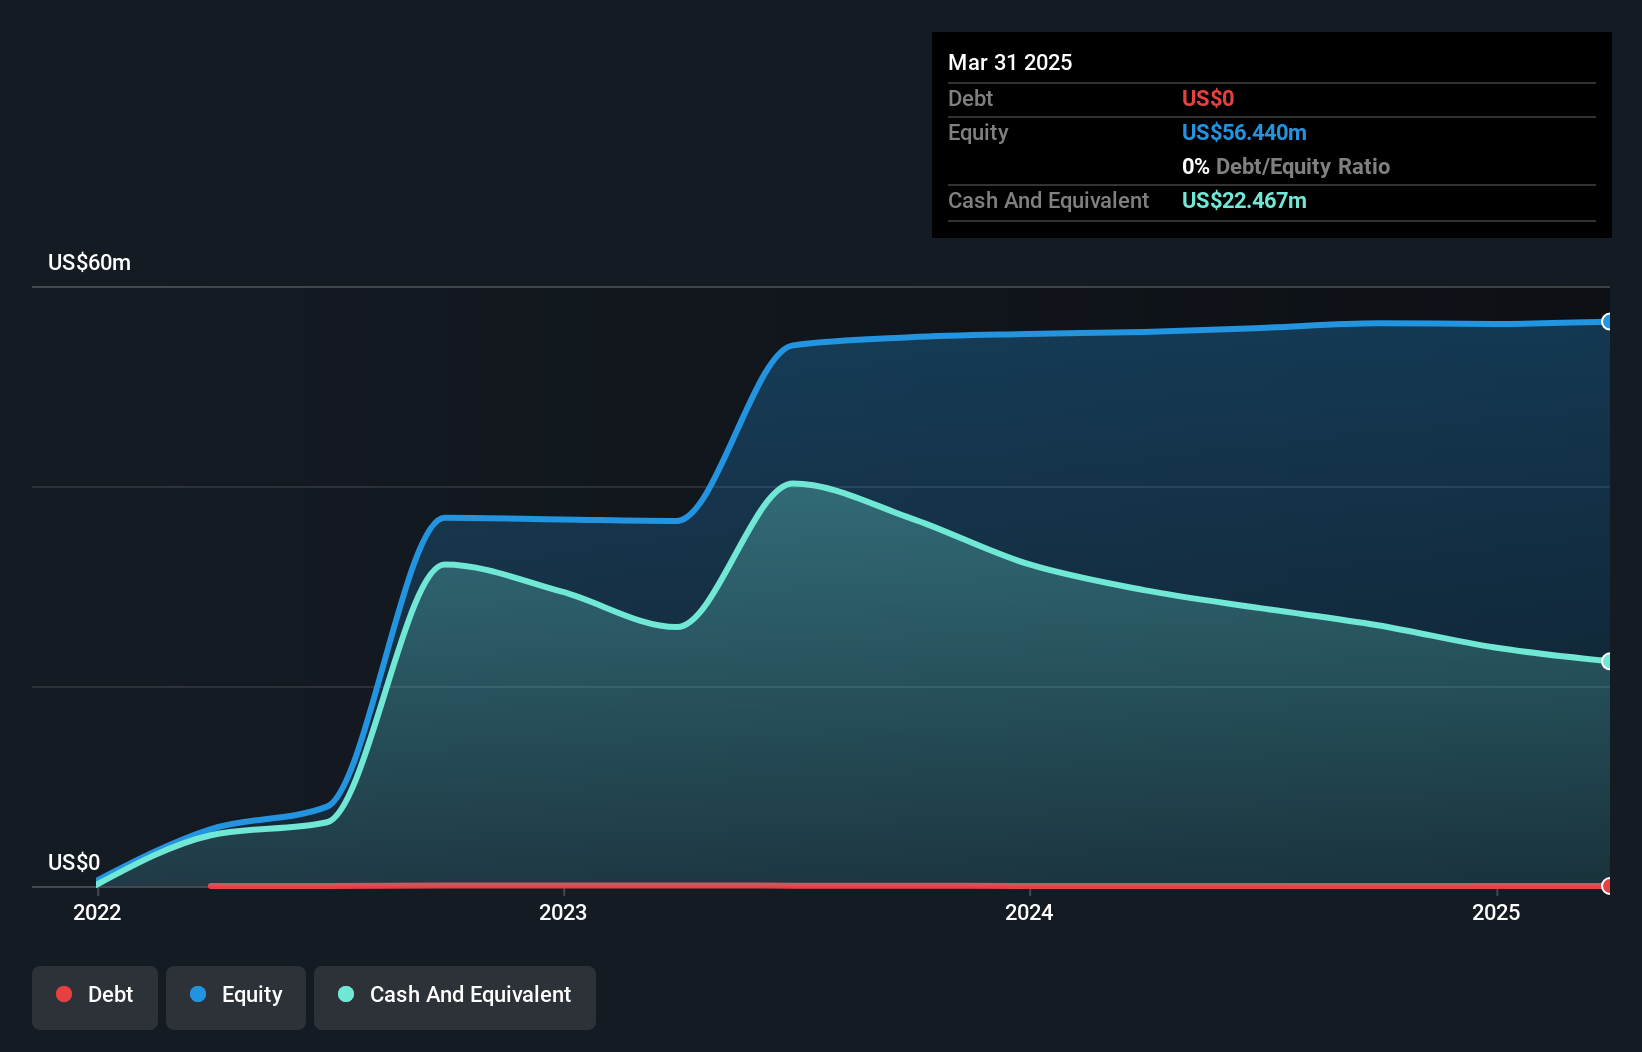Viewport: 1642px width, 1052px height.
Task: Click the 2023 x-axis label
Action: (563, 912)
